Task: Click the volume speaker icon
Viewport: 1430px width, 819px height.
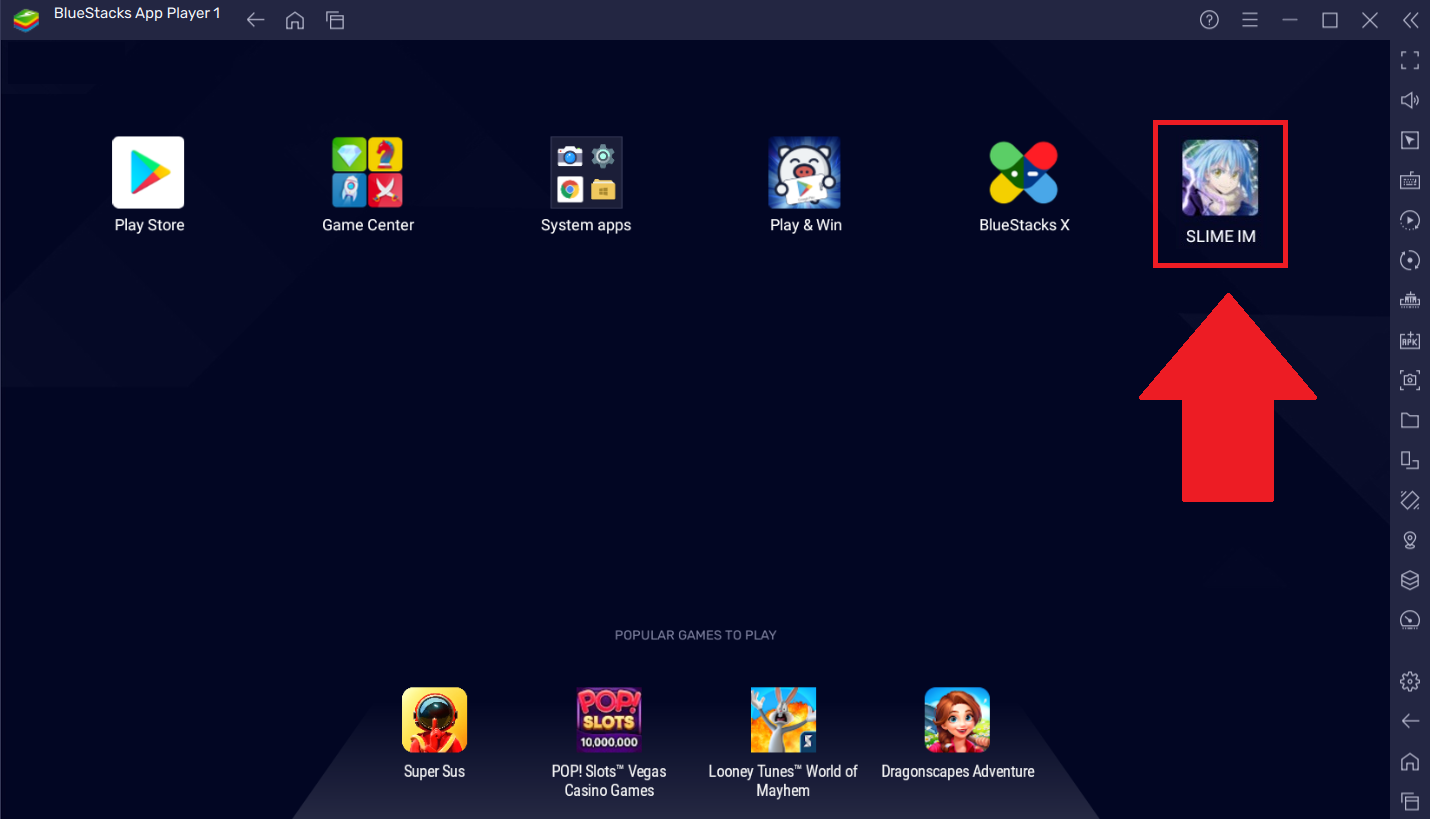Action: [1410, 100]
